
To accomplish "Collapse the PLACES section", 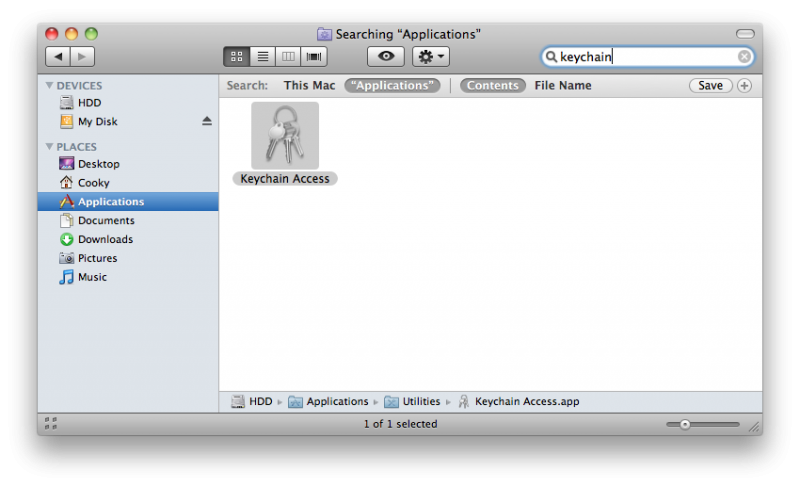I will [x=49, y=146].
